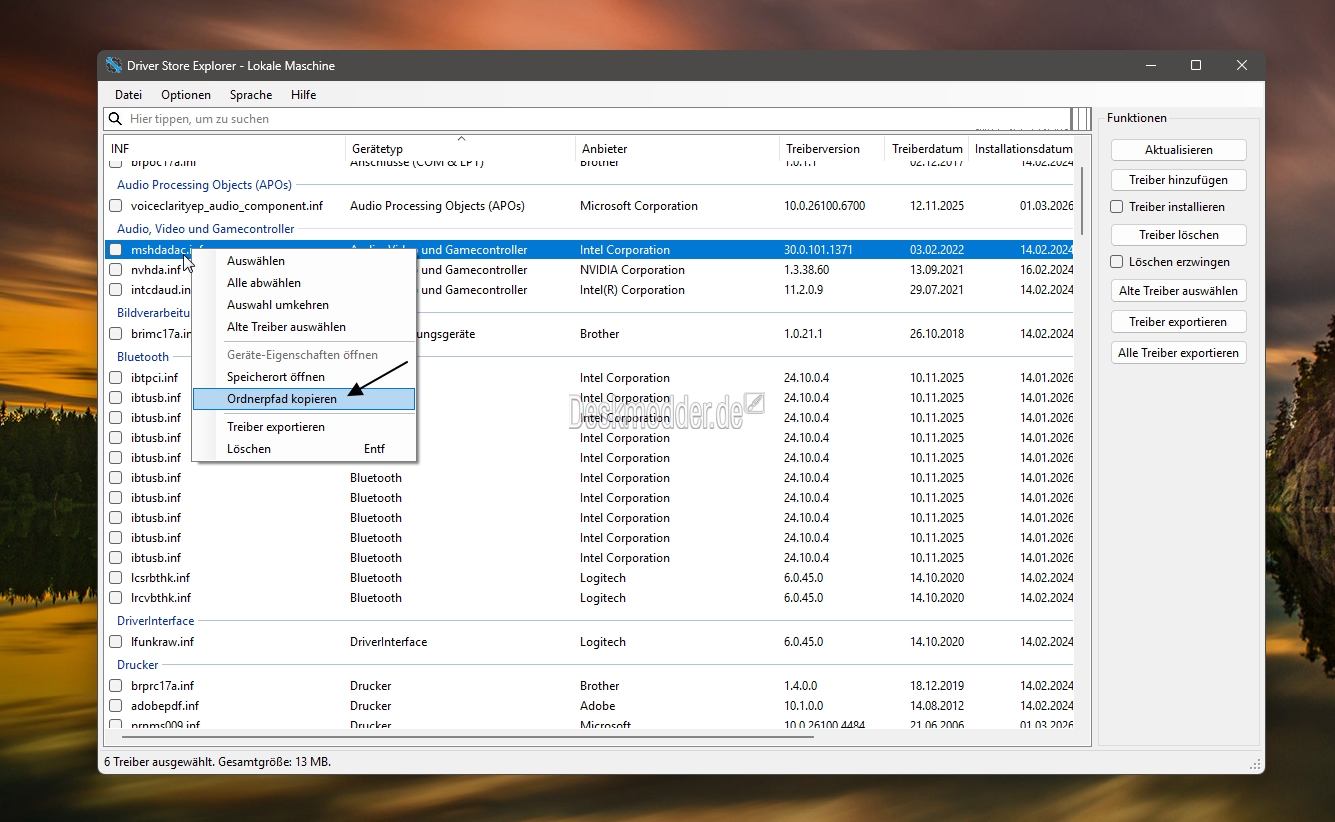Check the lfunkraw.inf driver checkbox
1335x822 pixels.
116,642
